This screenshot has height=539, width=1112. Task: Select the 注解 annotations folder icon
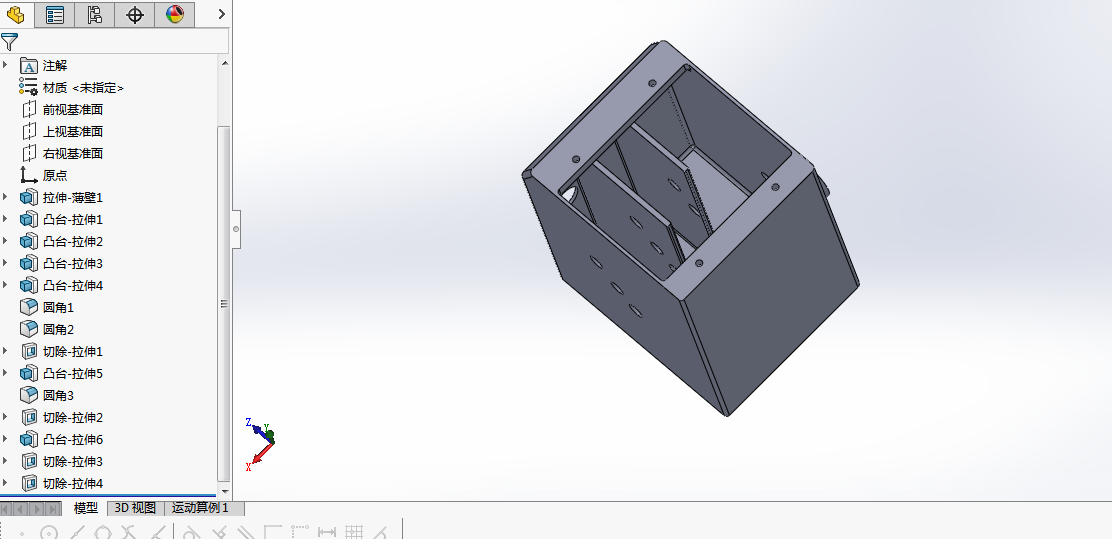click(28, 66)
